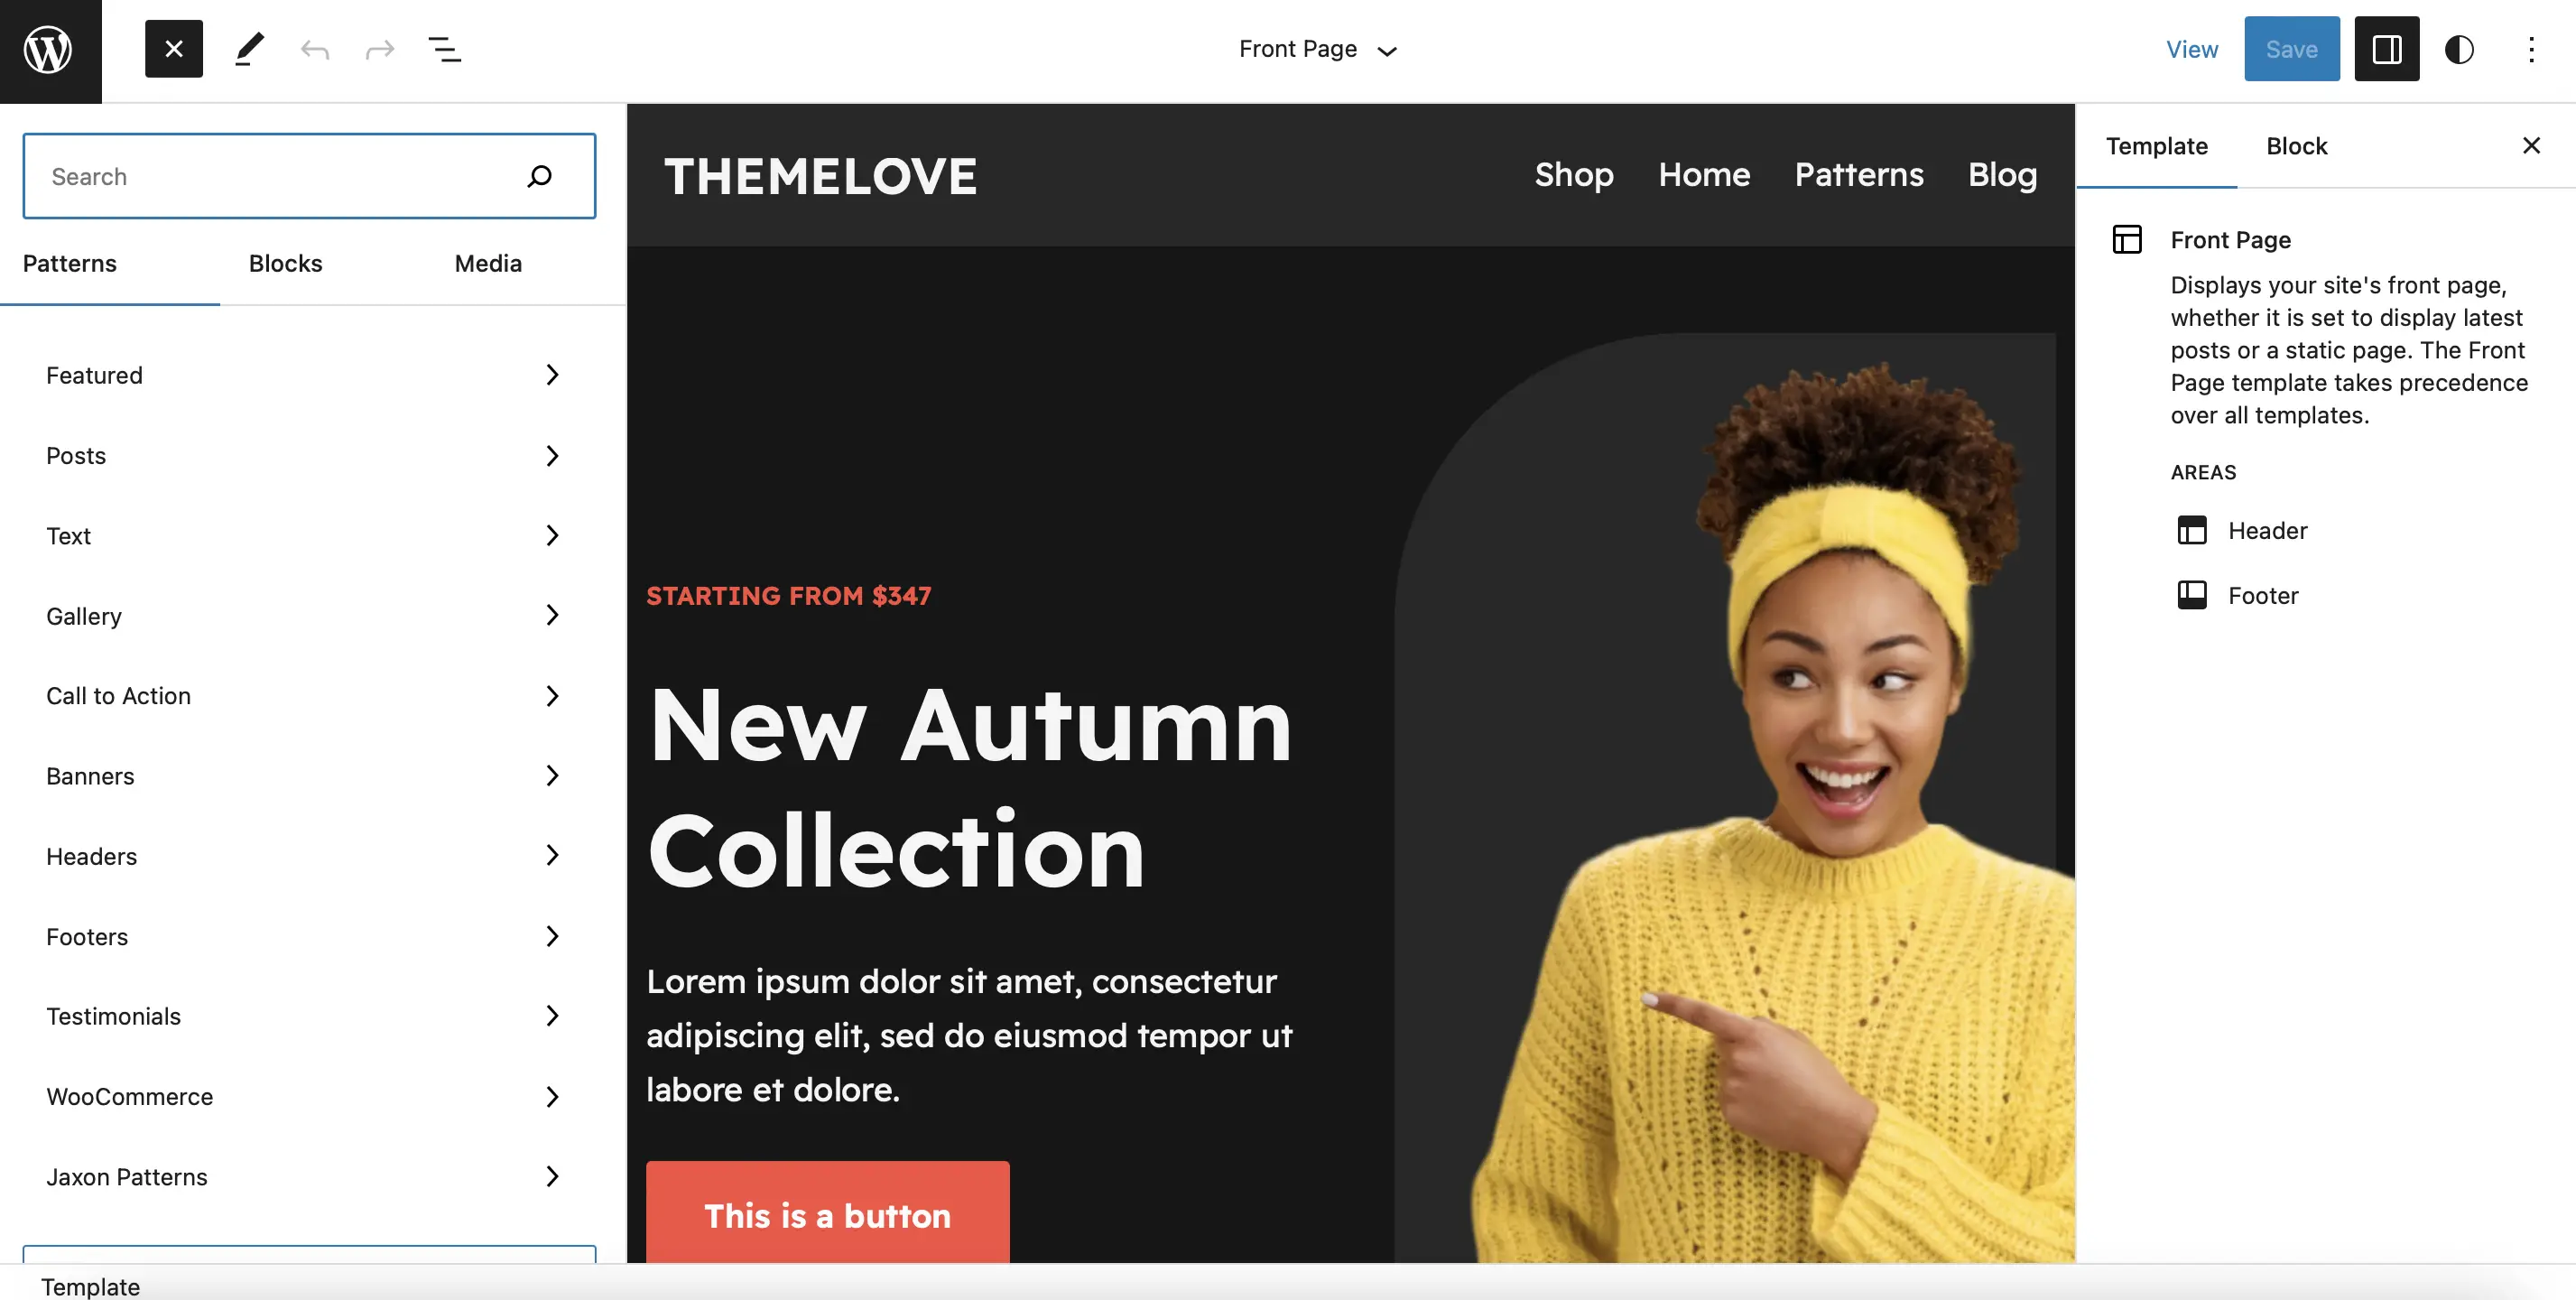Click the Footer area icon
Viewport: 2576px width, 1300px height.
coord(2193,594)
